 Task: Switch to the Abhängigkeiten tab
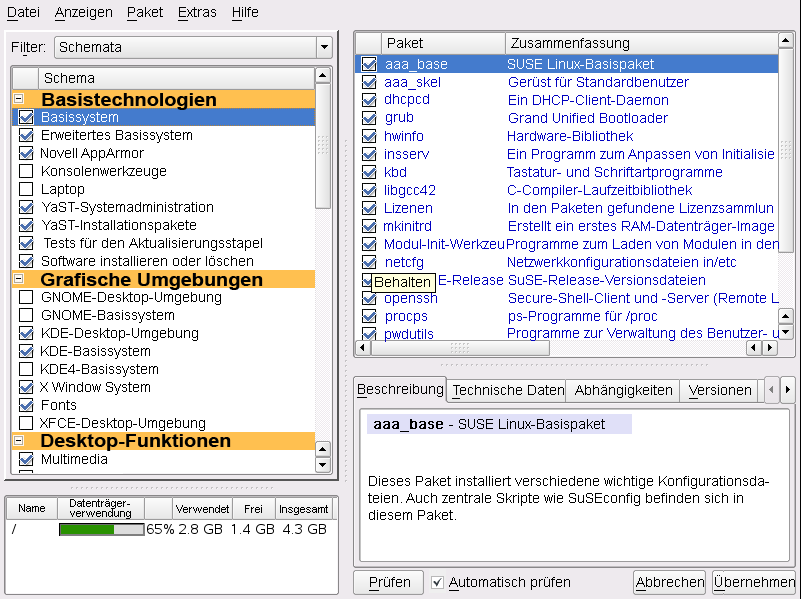pyautogui.click(x=623, y=390)
